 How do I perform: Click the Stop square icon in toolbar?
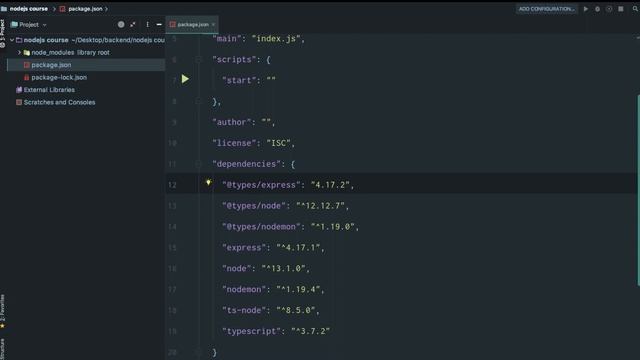click(x=620, y=9)
